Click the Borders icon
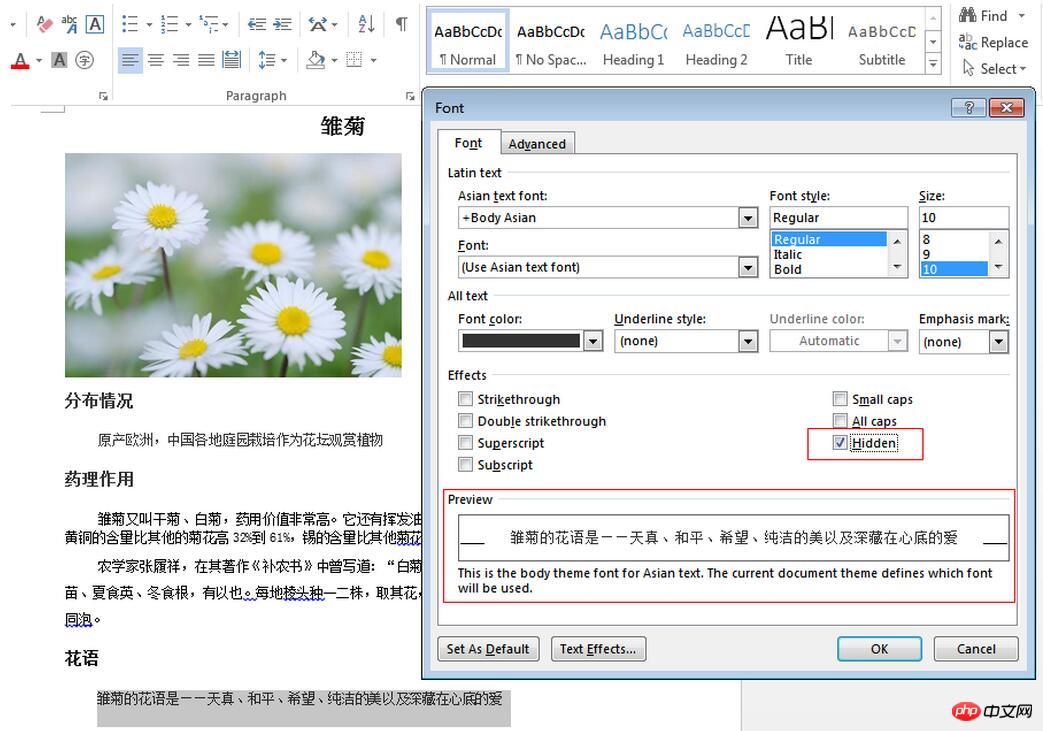This screenshot has width=1043, height=731. pos(355,61)
